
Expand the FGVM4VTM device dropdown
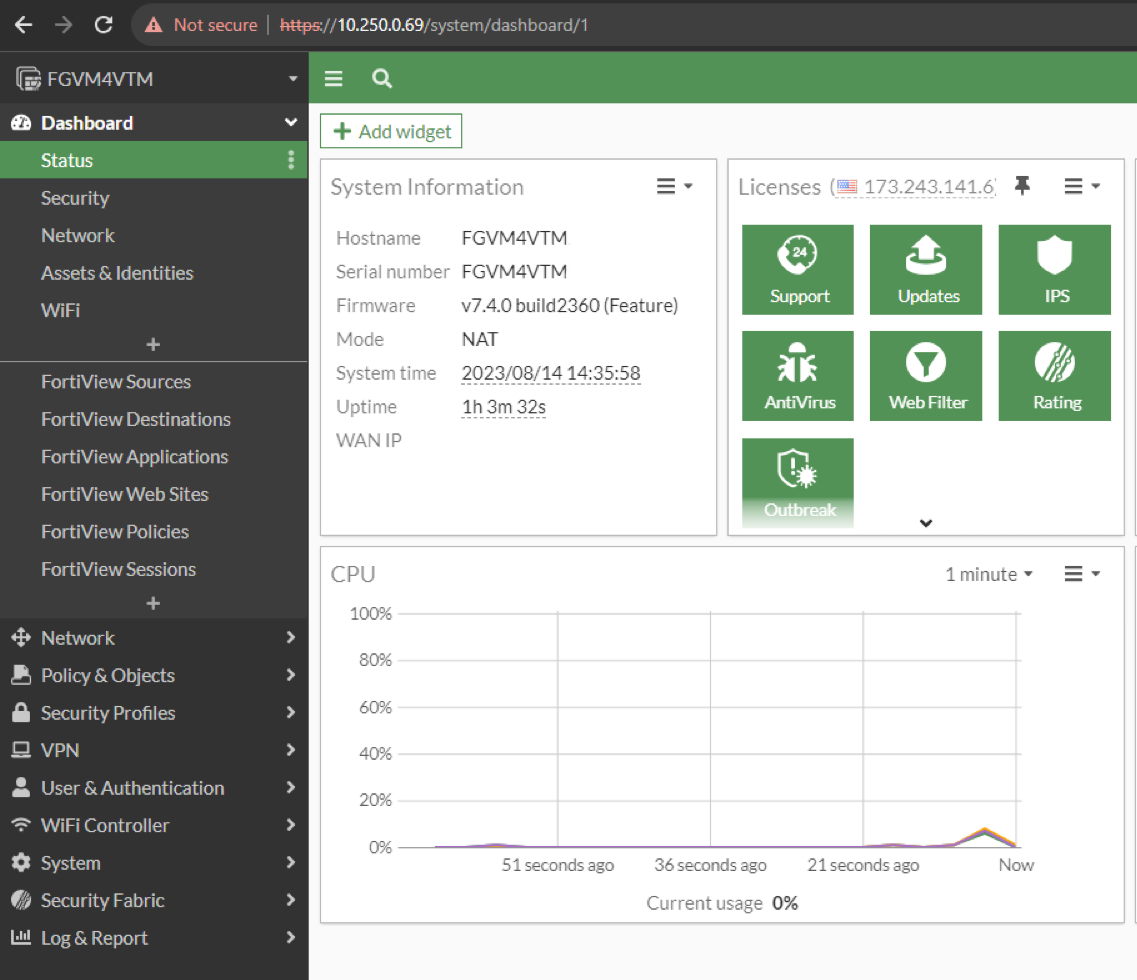pyautogui.click(x=292, y=77)
